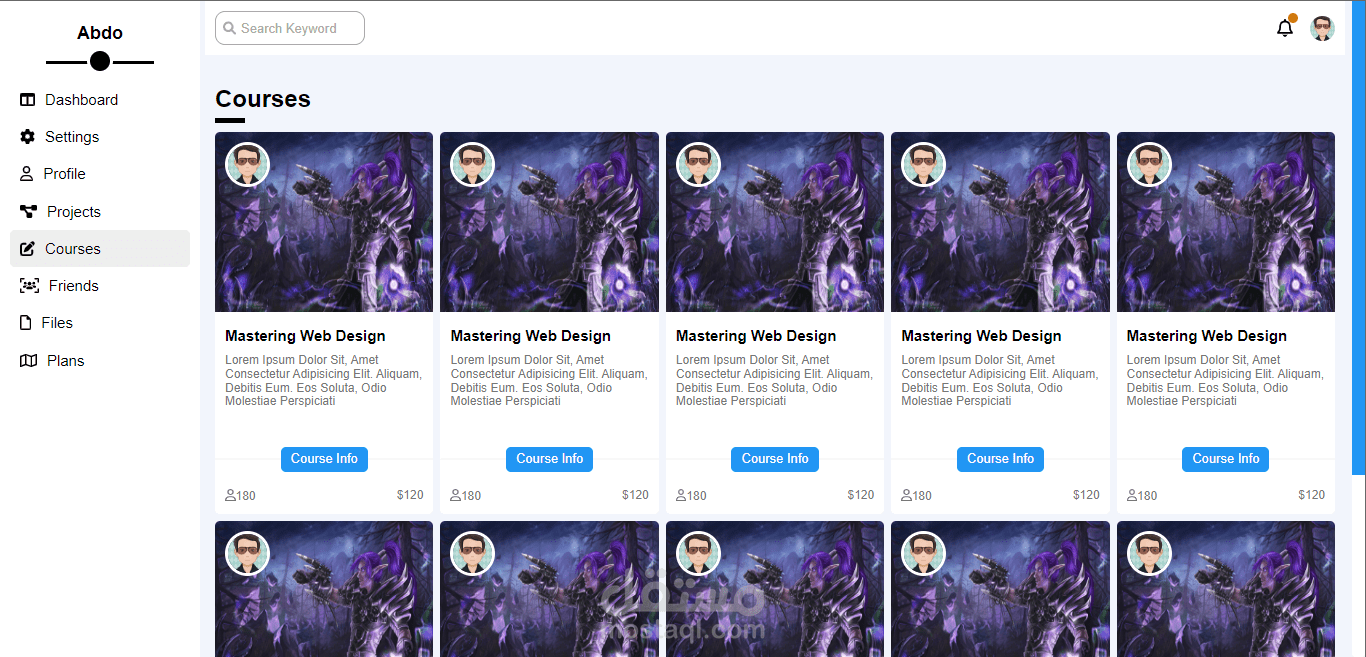Click the Settings gear icon in sidebar
Viewport: 1366px width, 657px height.
point(27,137)
